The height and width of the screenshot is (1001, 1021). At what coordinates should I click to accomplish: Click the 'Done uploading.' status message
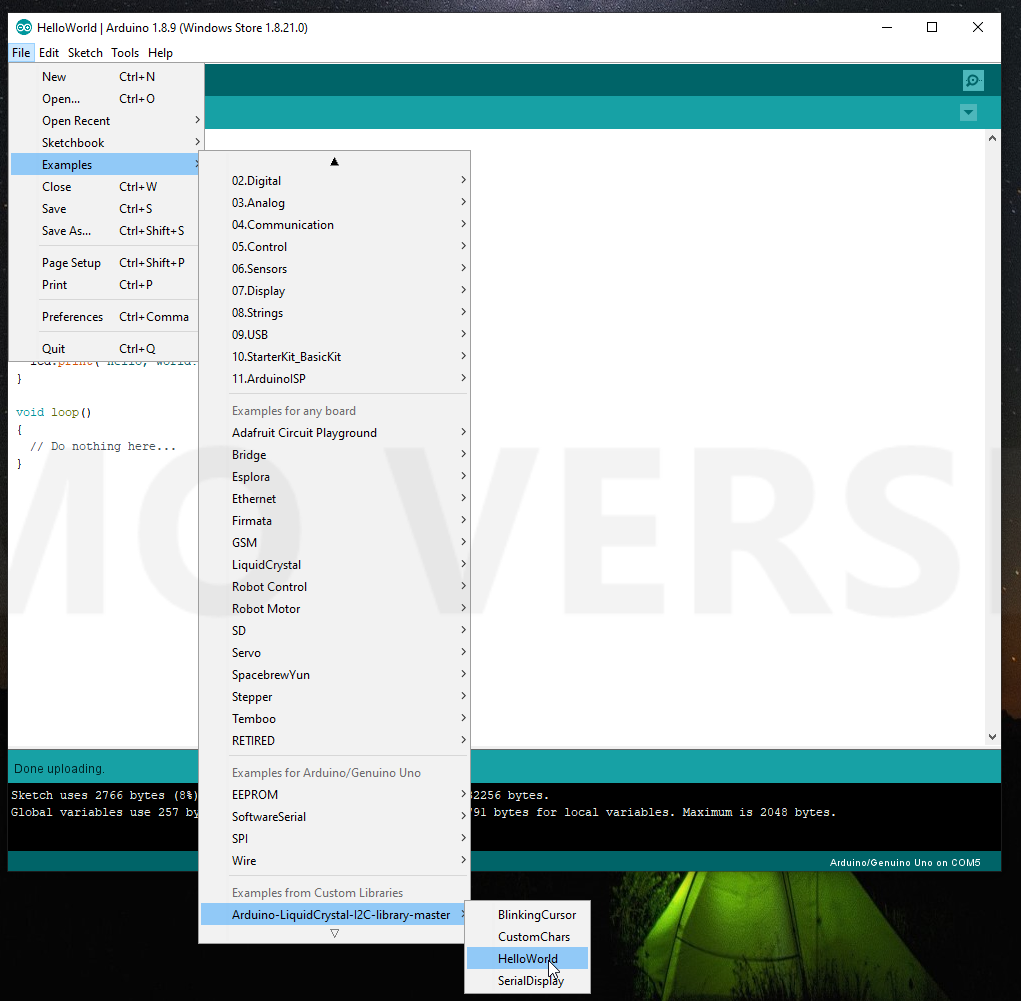click(59, 768)
